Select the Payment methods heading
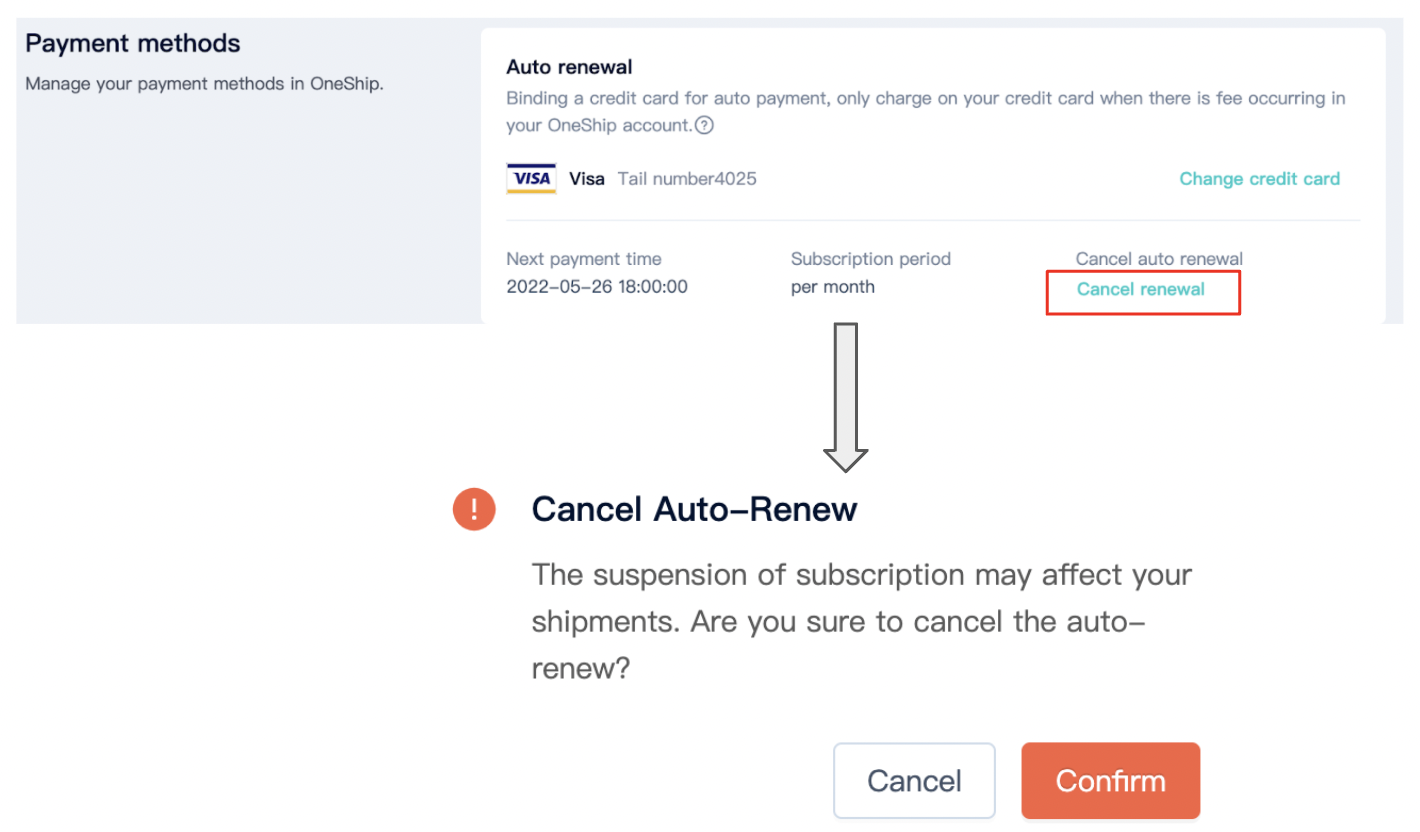 [x=133, y=44]
